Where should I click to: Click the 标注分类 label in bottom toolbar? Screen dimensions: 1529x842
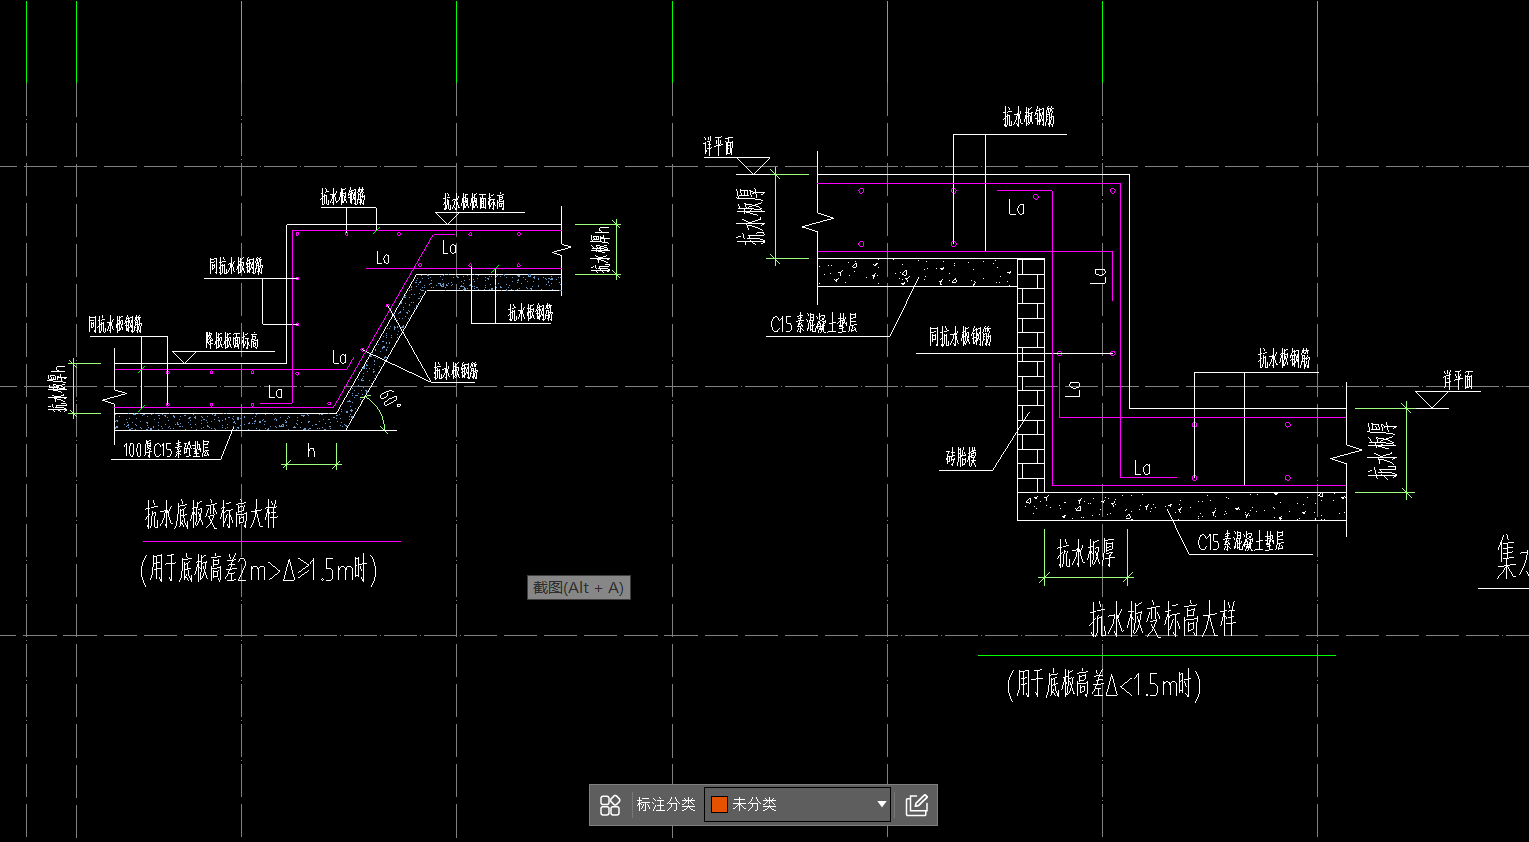pos(666,805)
